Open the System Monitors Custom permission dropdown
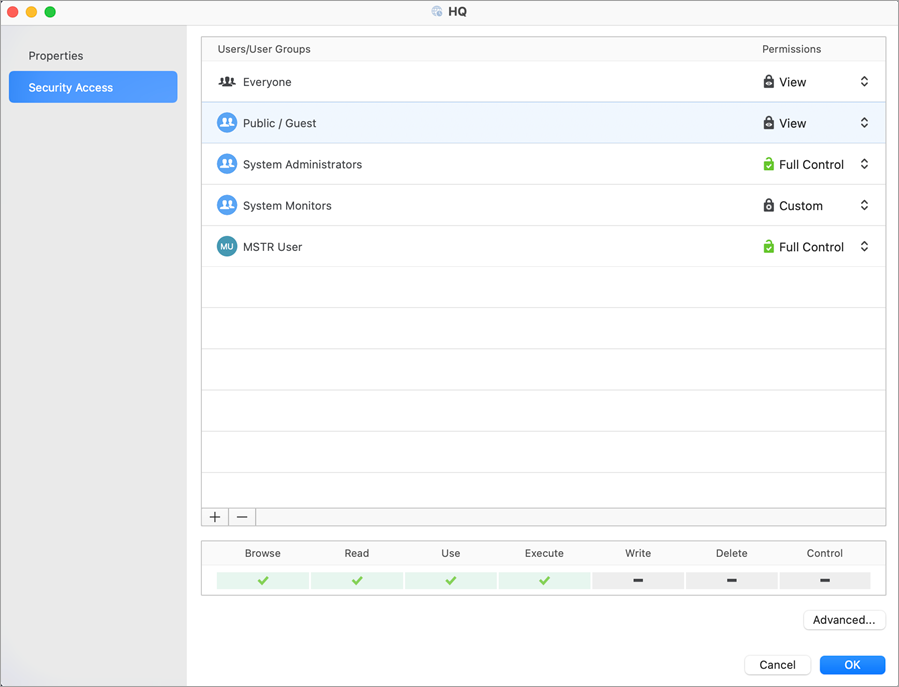This screenshot has height=687, width=899. [x=864, y=205]
